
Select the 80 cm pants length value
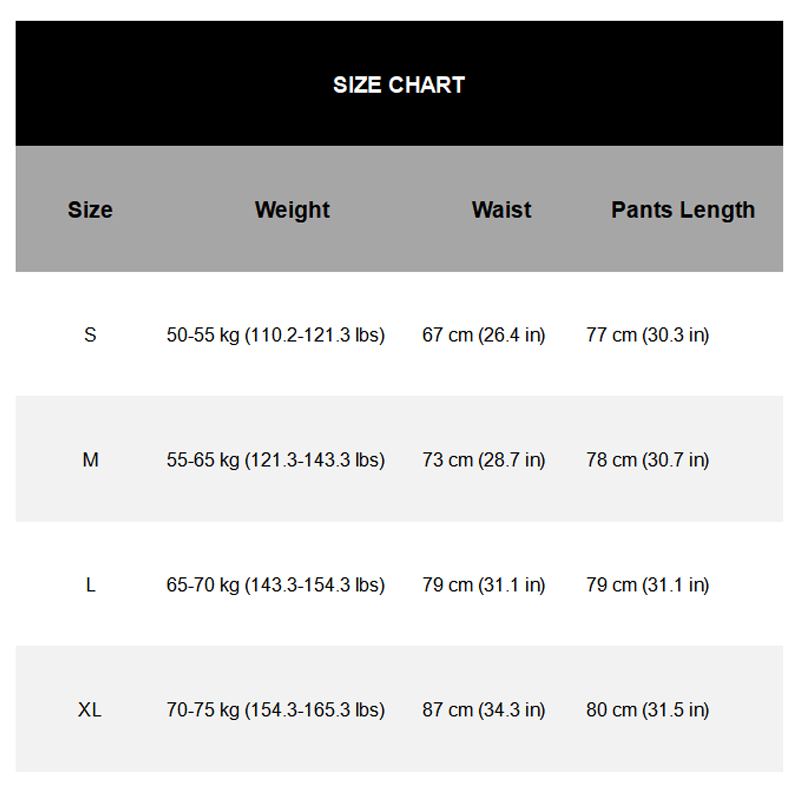click(647, 710)
